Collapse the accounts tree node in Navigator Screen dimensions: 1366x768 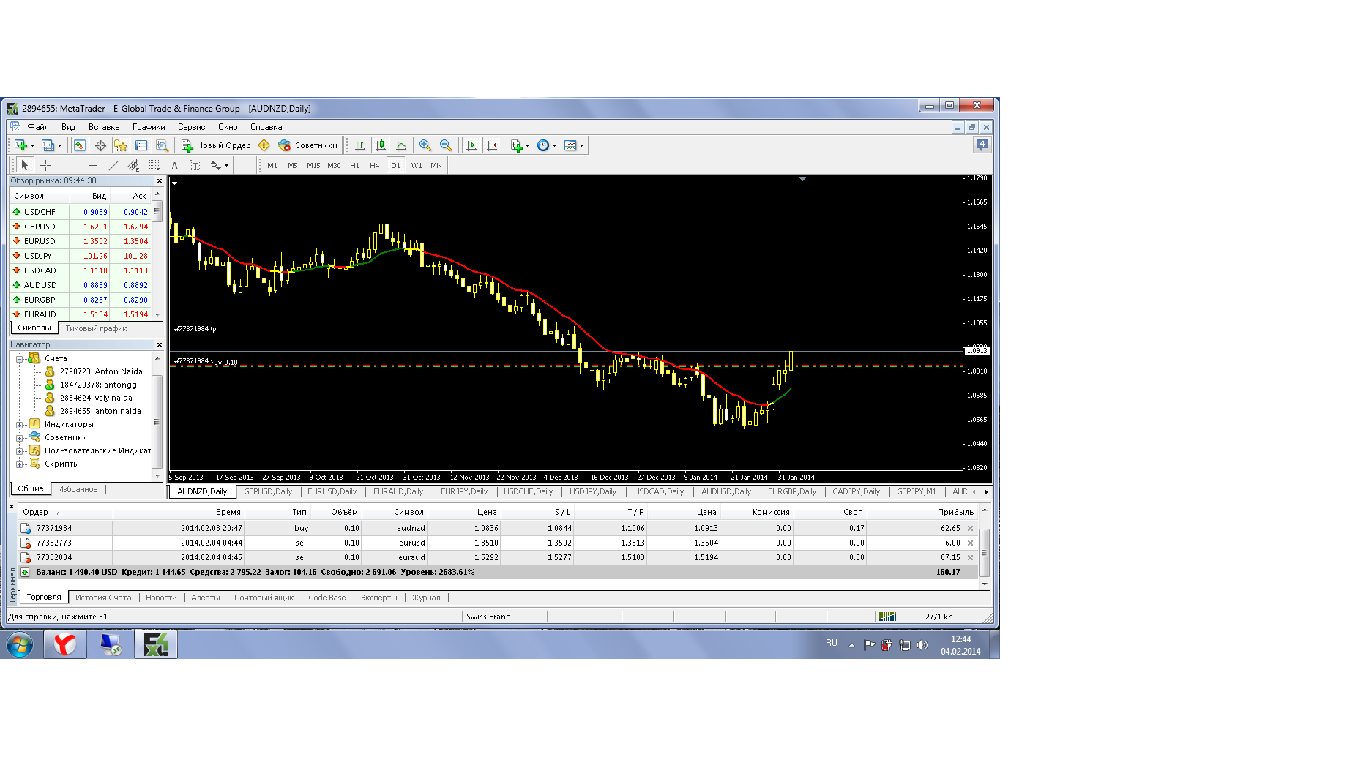[20, 358]
